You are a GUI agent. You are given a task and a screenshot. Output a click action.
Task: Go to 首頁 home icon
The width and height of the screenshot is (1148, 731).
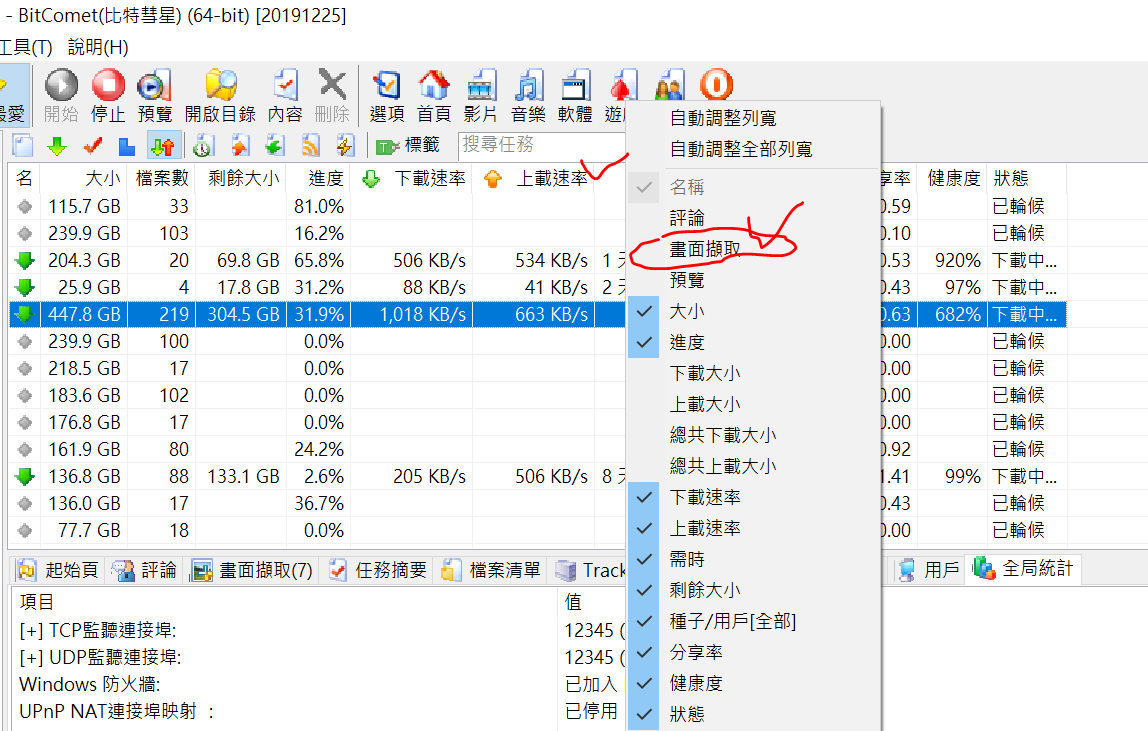coord(434,95)
